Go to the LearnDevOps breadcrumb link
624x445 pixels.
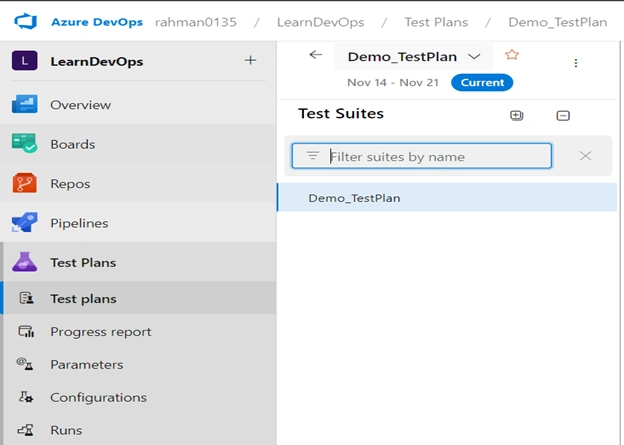pos(320,22)
